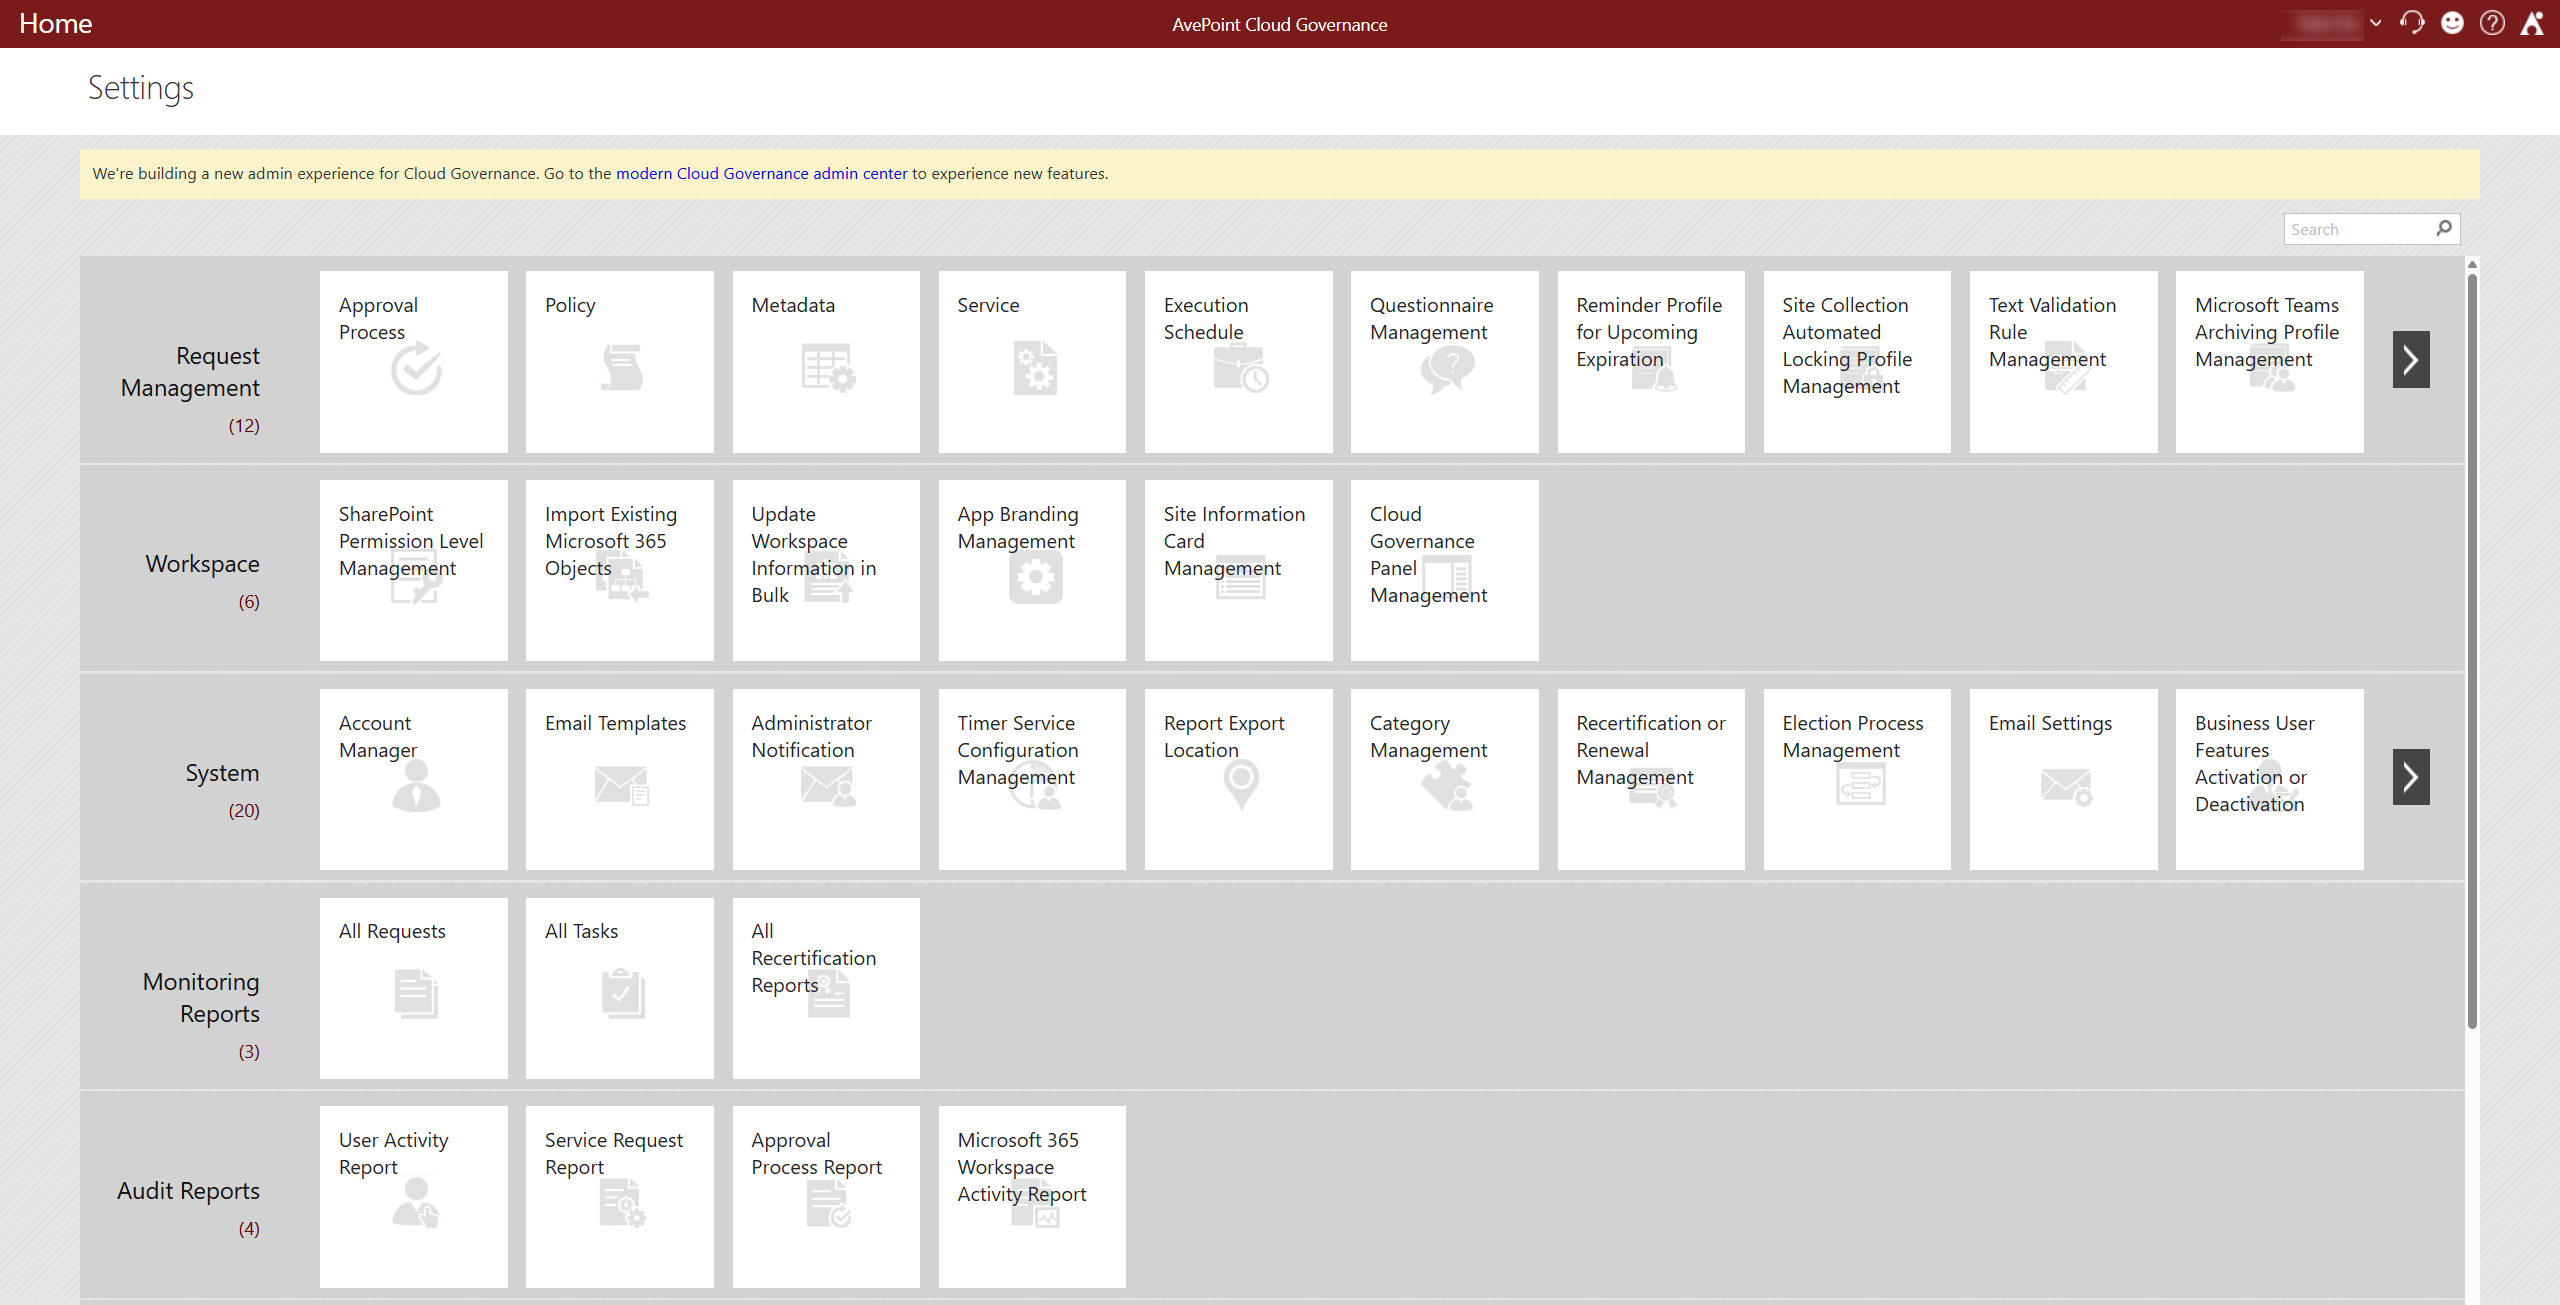Expand the account name dropdown

[2377, 23]
